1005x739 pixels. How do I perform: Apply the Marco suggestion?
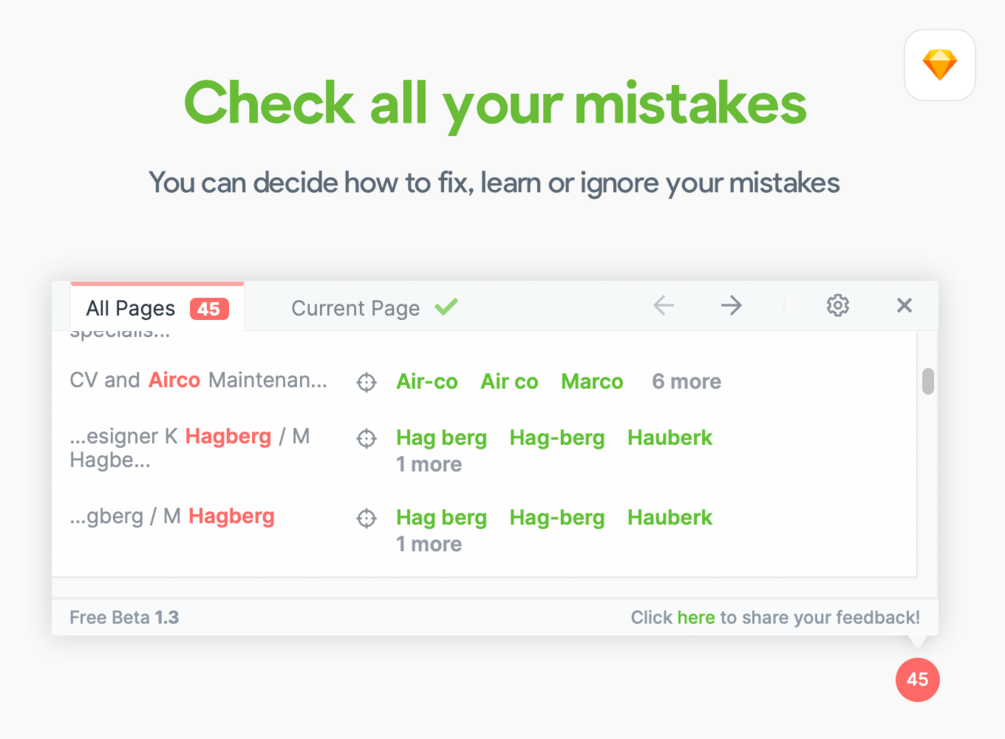pyautogui.click(x=592, y=382)
